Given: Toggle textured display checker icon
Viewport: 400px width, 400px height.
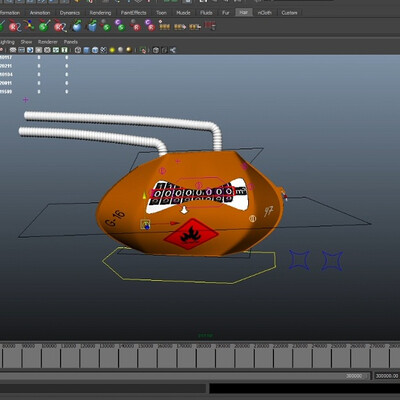Looking at the screenshot, I should point(104,50).
